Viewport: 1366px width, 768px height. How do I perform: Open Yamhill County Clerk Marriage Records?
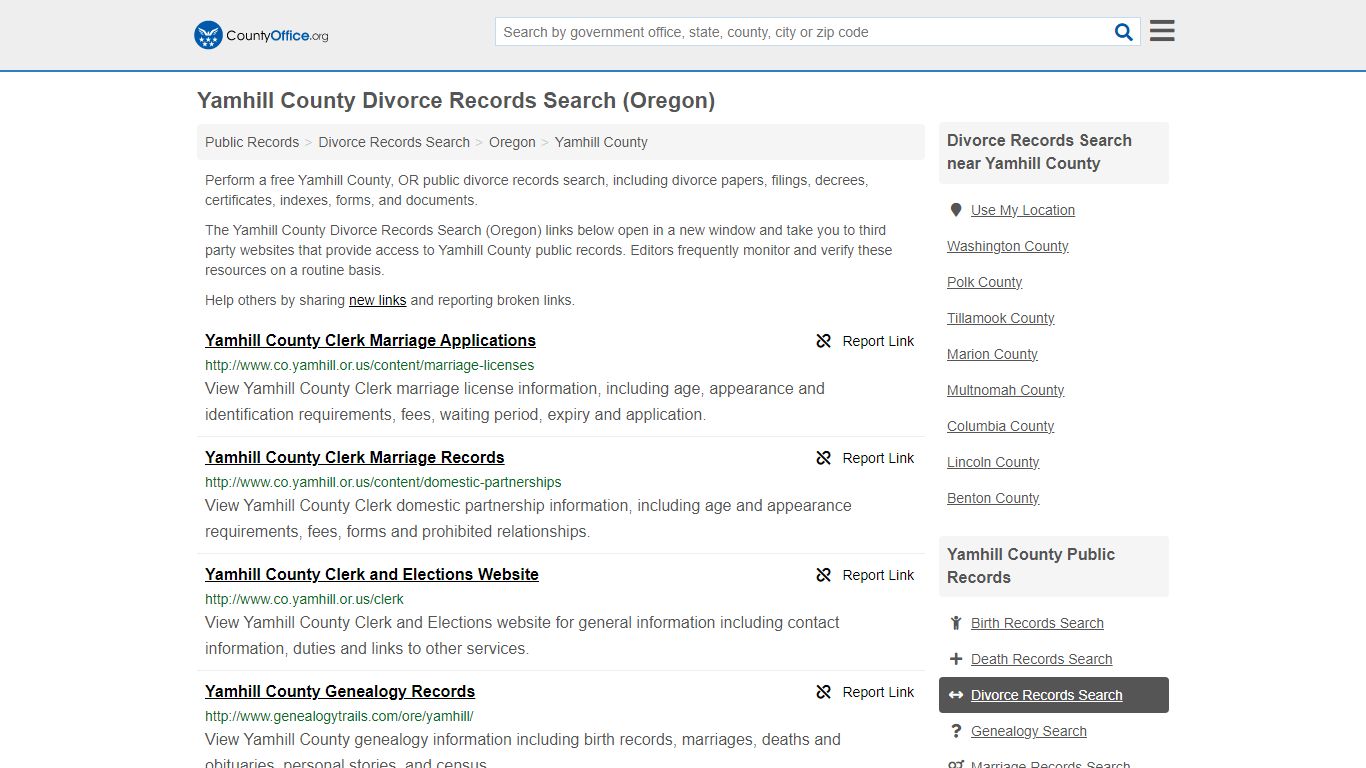(x=354, y=457)
